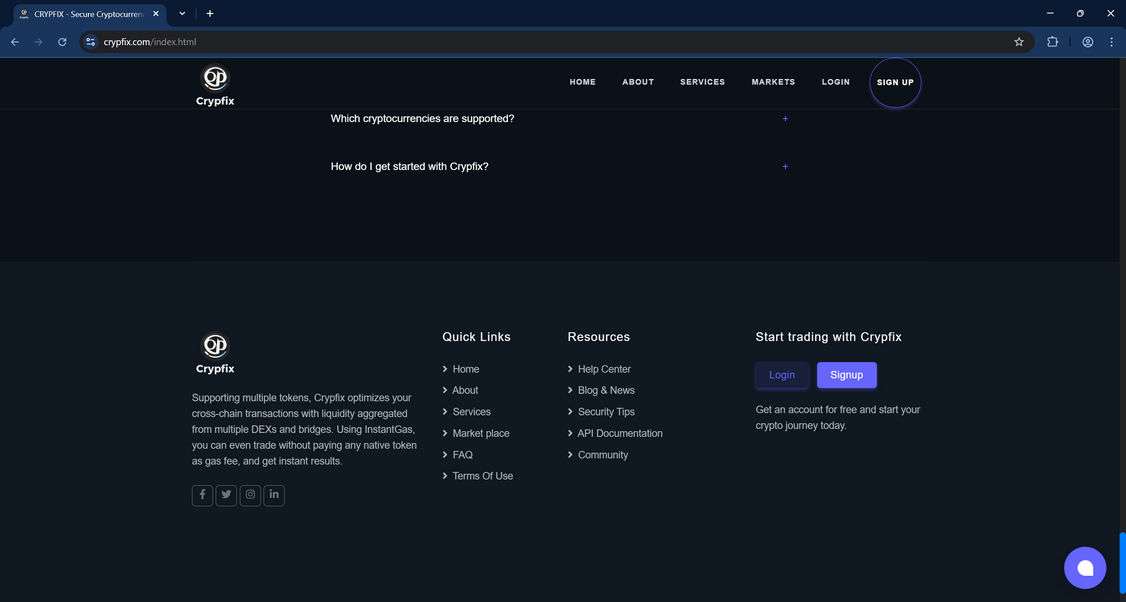Image resolution: width=1126 pixels, height=602 pixels.
Task: Open the Chrome three-dot menu
Action: click(x=1111, y=42)
